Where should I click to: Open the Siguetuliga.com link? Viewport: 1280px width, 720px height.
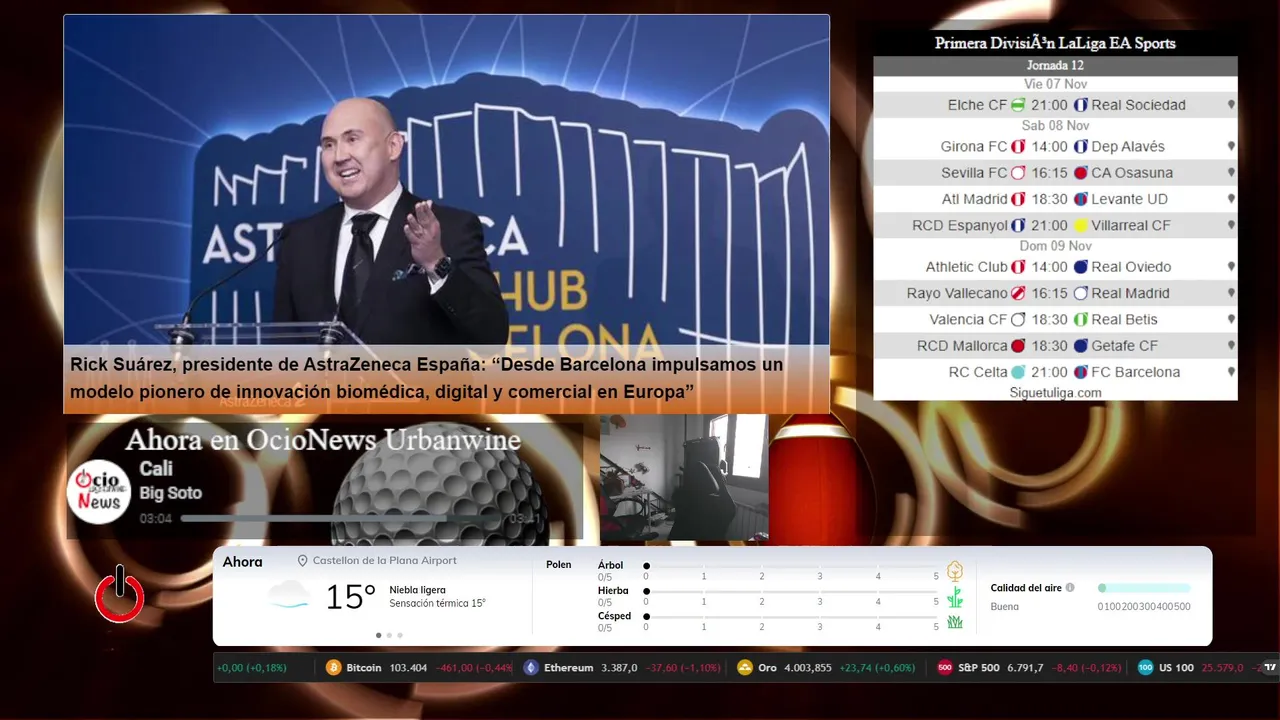click(1055, 393)
